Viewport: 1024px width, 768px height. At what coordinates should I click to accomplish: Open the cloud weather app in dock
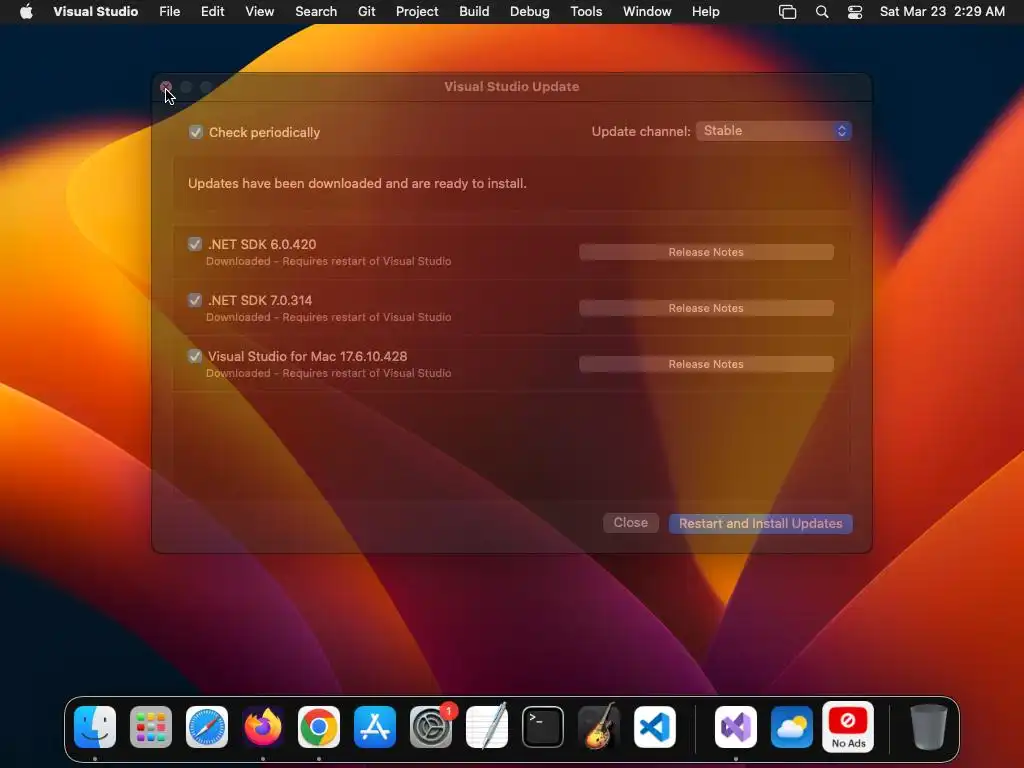click(x=792, y=726)
